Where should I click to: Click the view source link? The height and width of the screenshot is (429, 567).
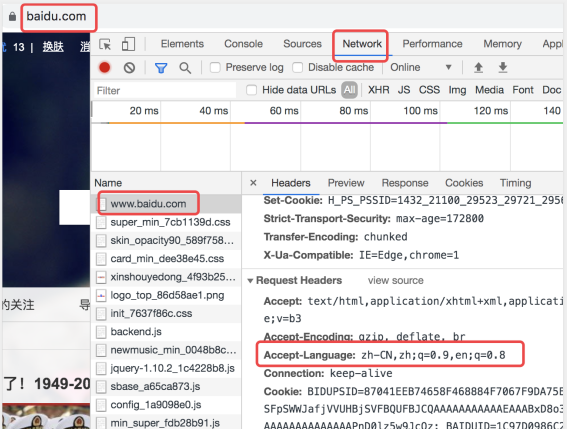click(x=396, y=280)
